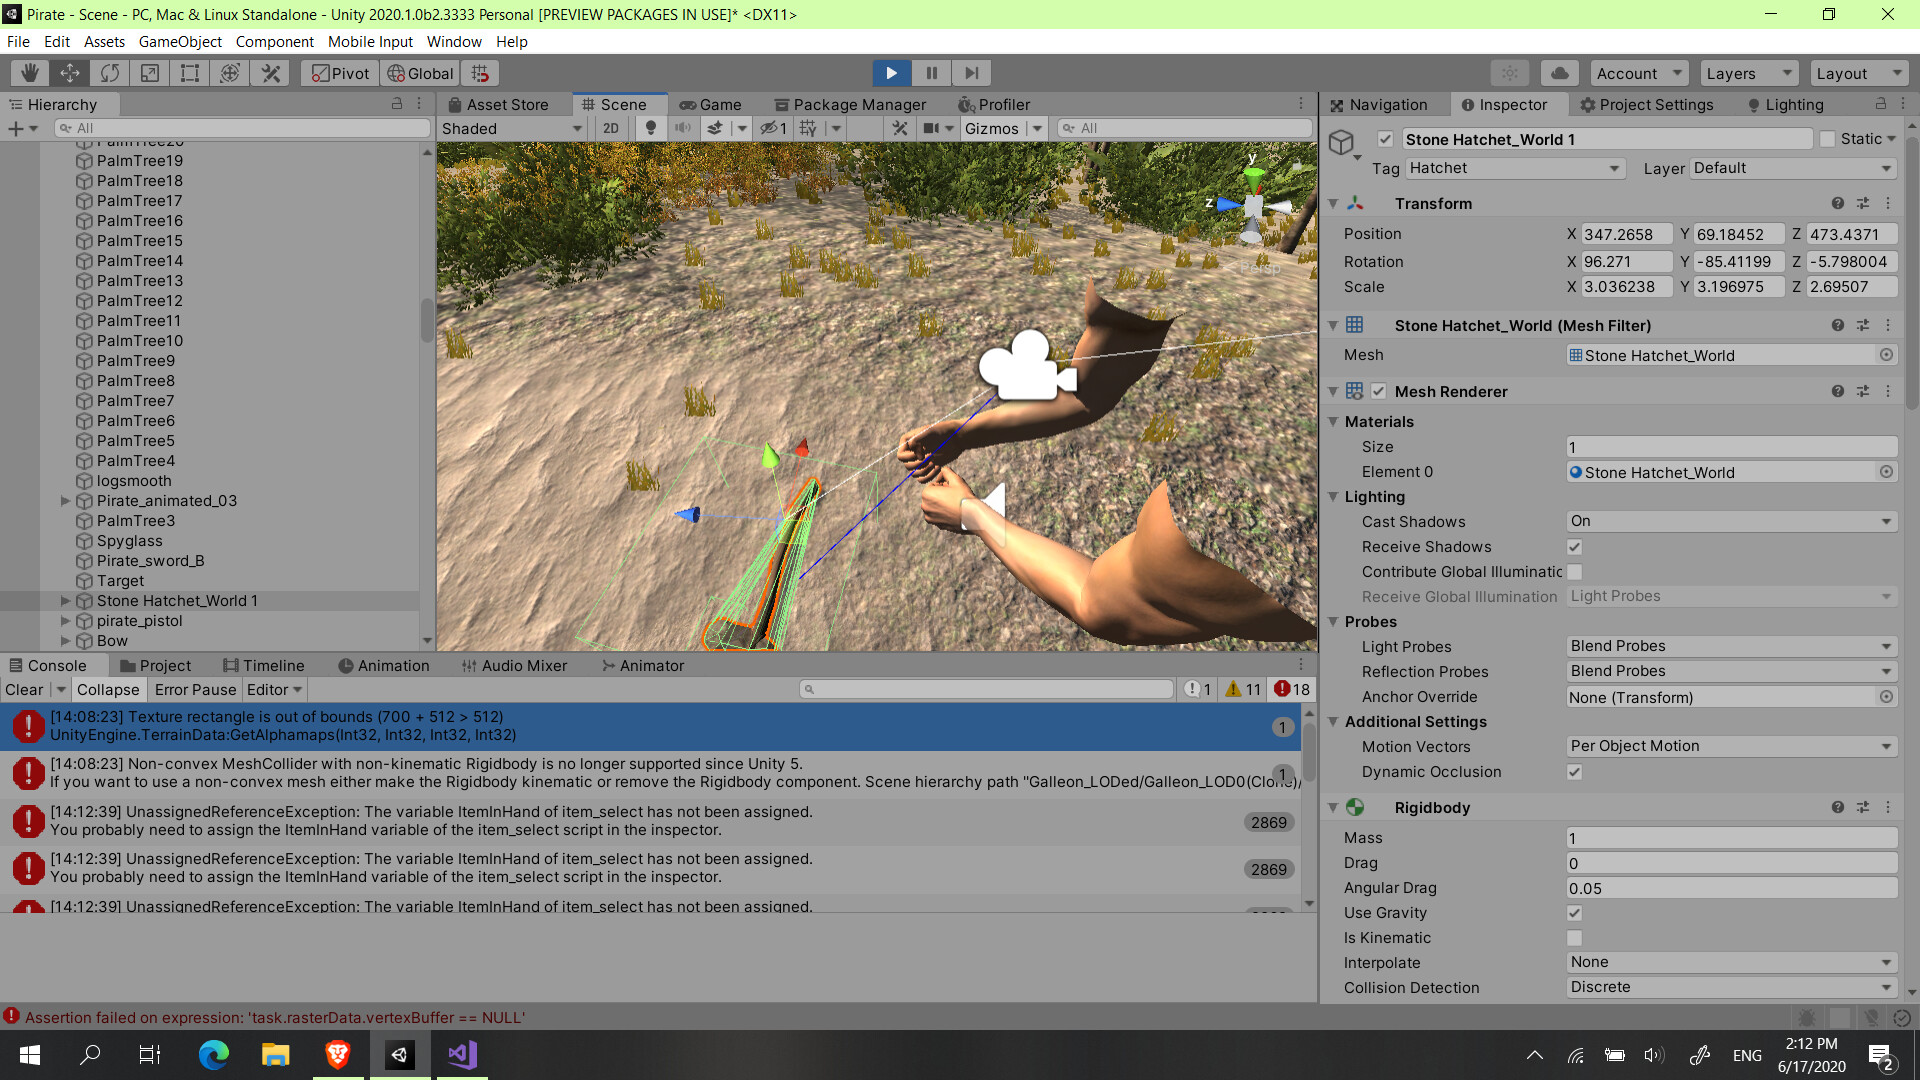
Task: Expand Pirate_animated_03 in the Hierarchy
Action: [x=65, y=500]
